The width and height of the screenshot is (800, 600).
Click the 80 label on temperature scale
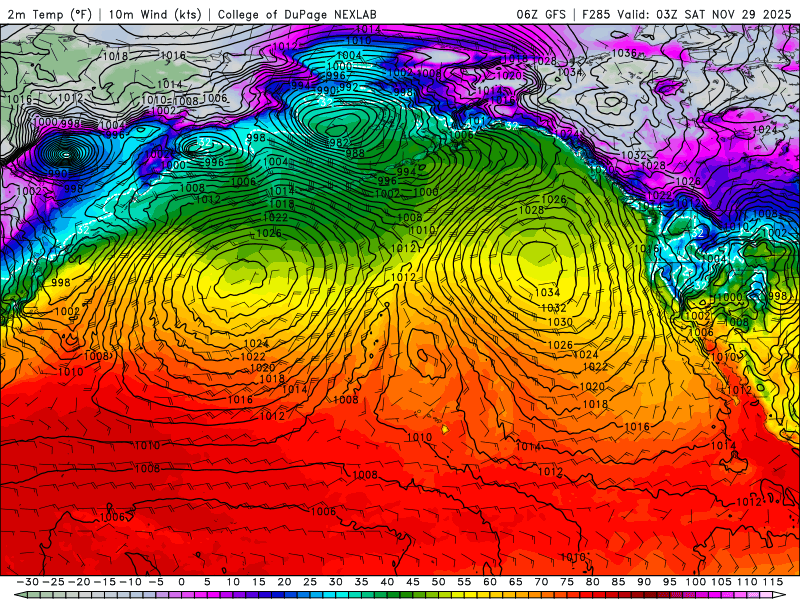pyautogui.click(x=592, y=582)
